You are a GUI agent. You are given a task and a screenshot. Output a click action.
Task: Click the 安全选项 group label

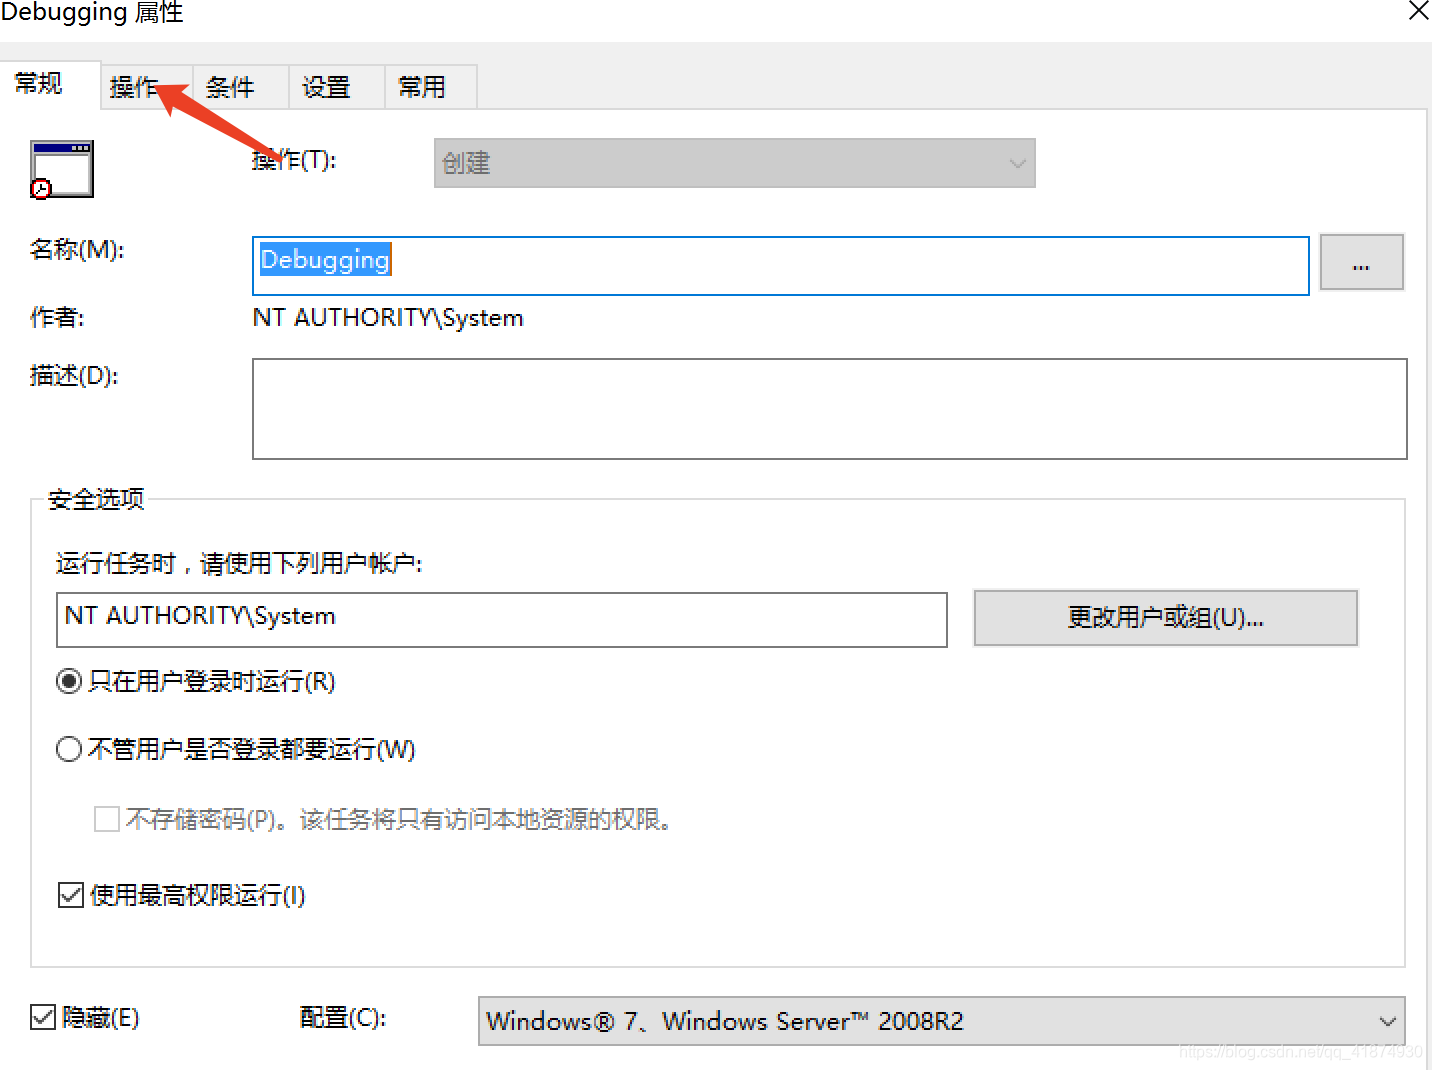[96, 499]
